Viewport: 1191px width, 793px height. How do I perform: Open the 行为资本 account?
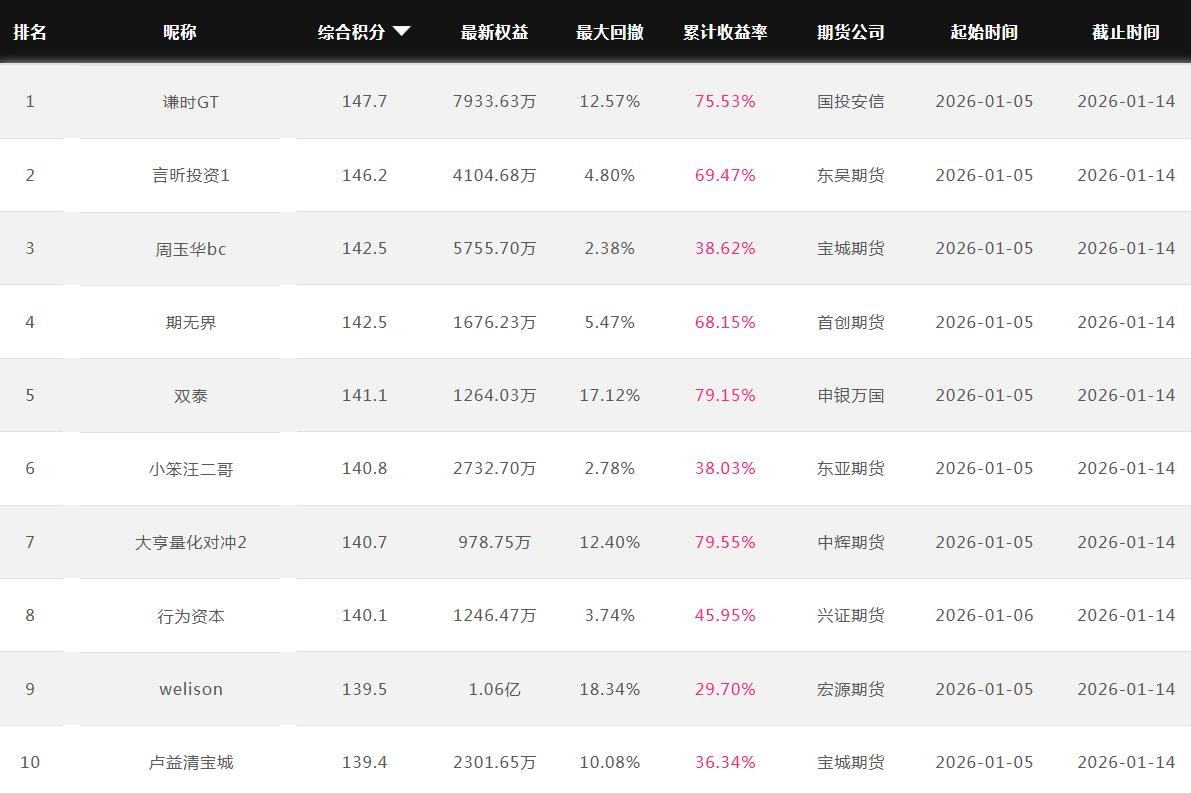(x=190, y=616)
